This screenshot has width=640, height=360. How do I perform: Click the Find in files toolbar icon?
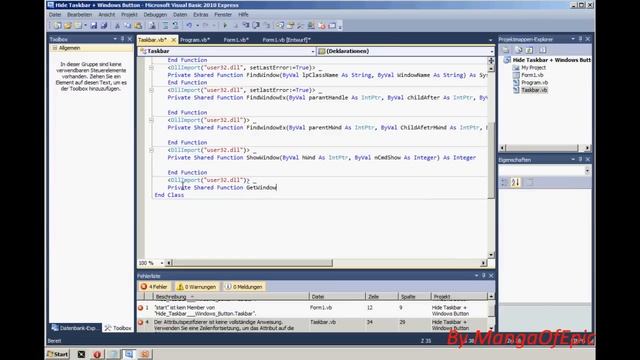(x=151, y=26)
